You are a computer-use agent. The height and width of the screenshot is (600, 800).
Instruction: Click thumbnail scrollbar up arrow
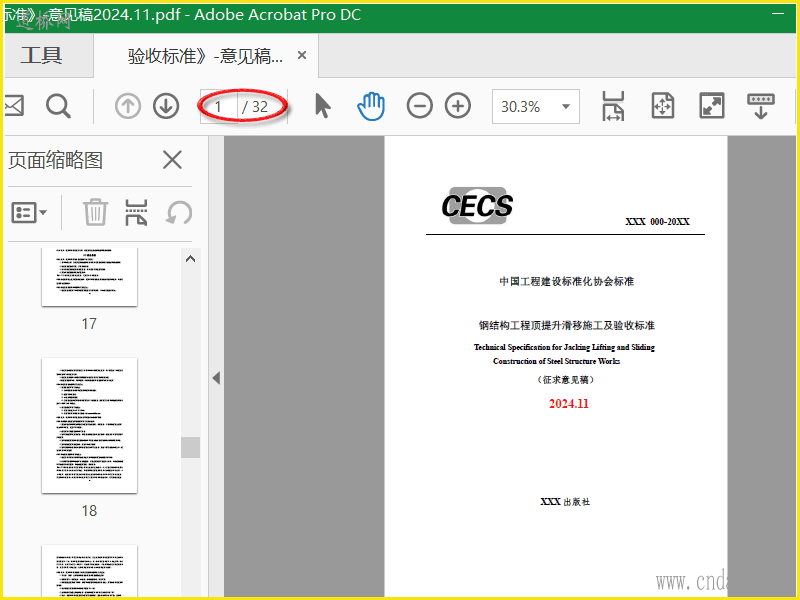pyautogui.click(x=190, y=259)
